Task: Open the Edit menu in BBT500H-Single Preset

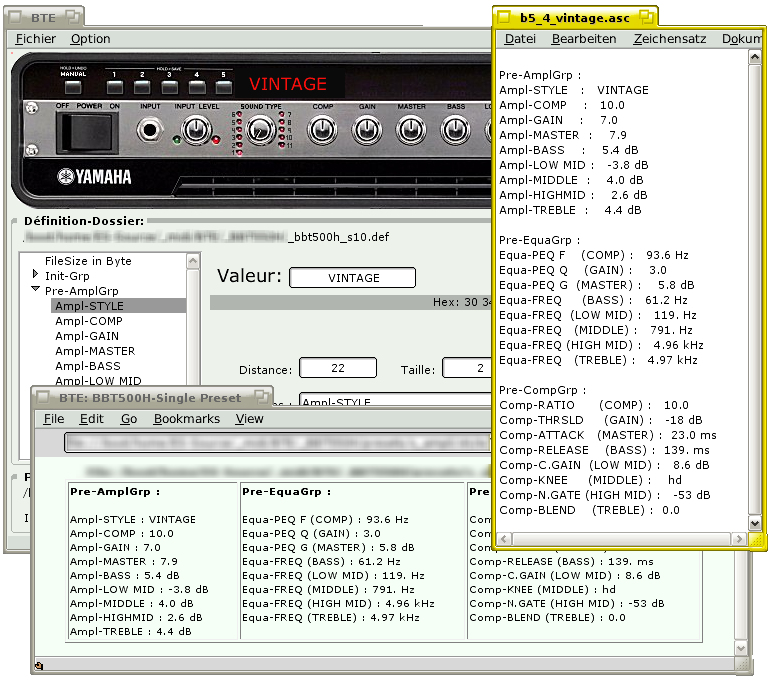Action: (92, 419)
